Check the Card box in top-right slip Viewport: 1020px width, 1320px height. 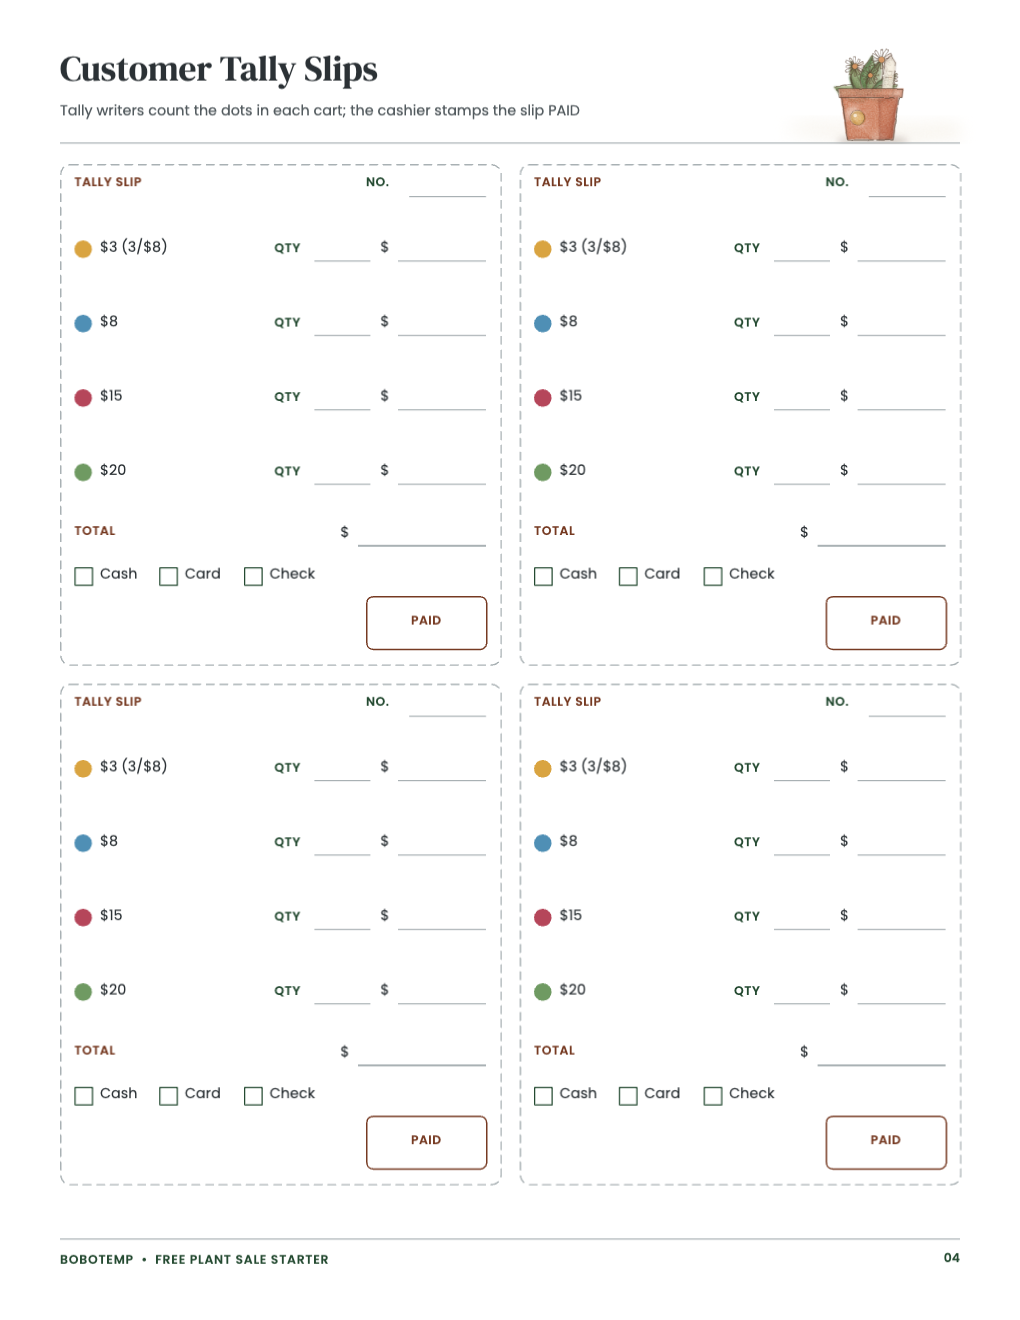tap(628, 576)
